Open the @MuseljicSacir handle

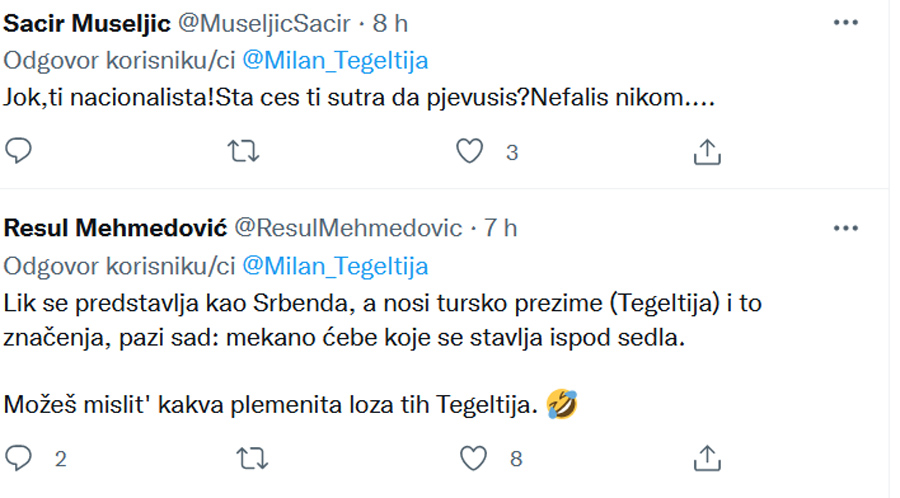pyautogui.click(x=264, y=24)
